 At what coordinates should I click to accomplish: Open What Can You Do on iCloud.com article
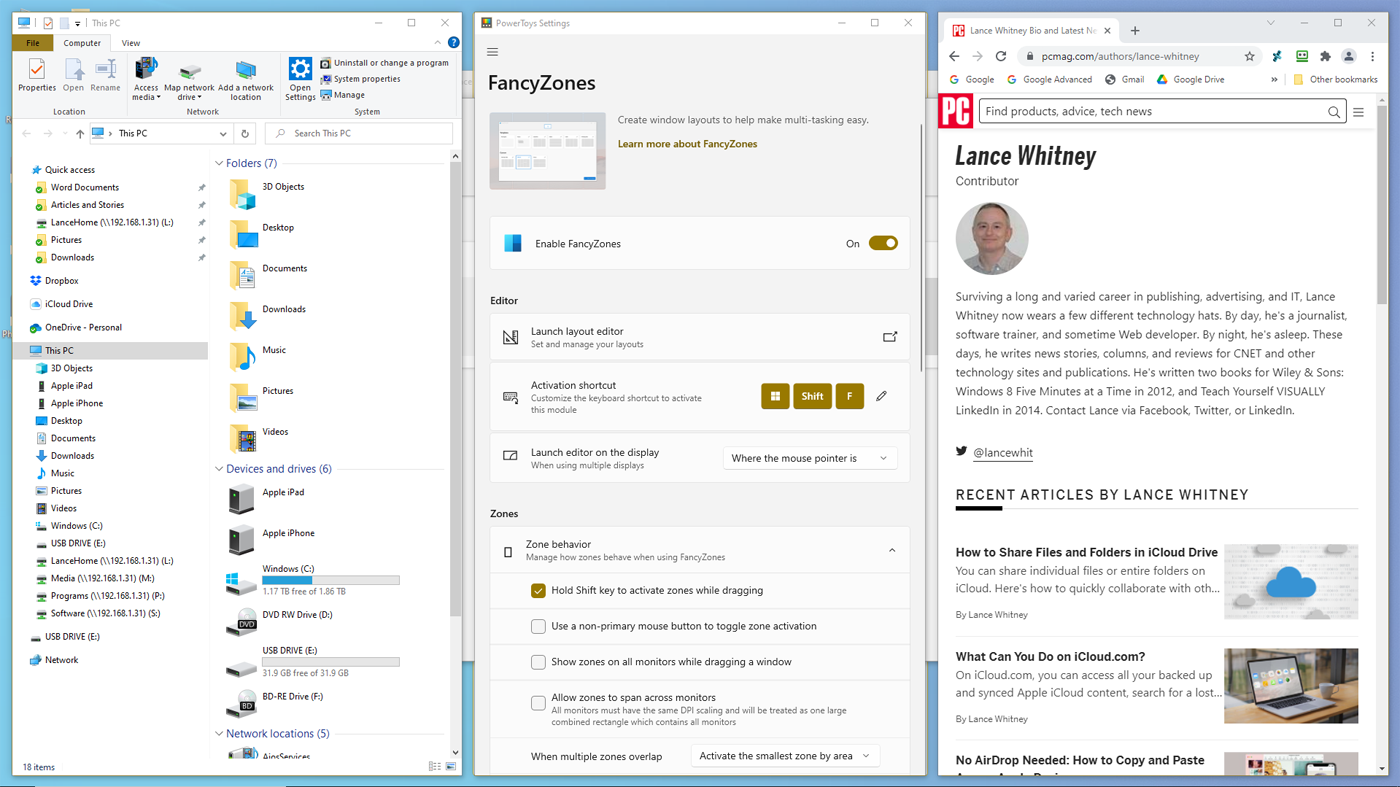(x=1050, y=657)
